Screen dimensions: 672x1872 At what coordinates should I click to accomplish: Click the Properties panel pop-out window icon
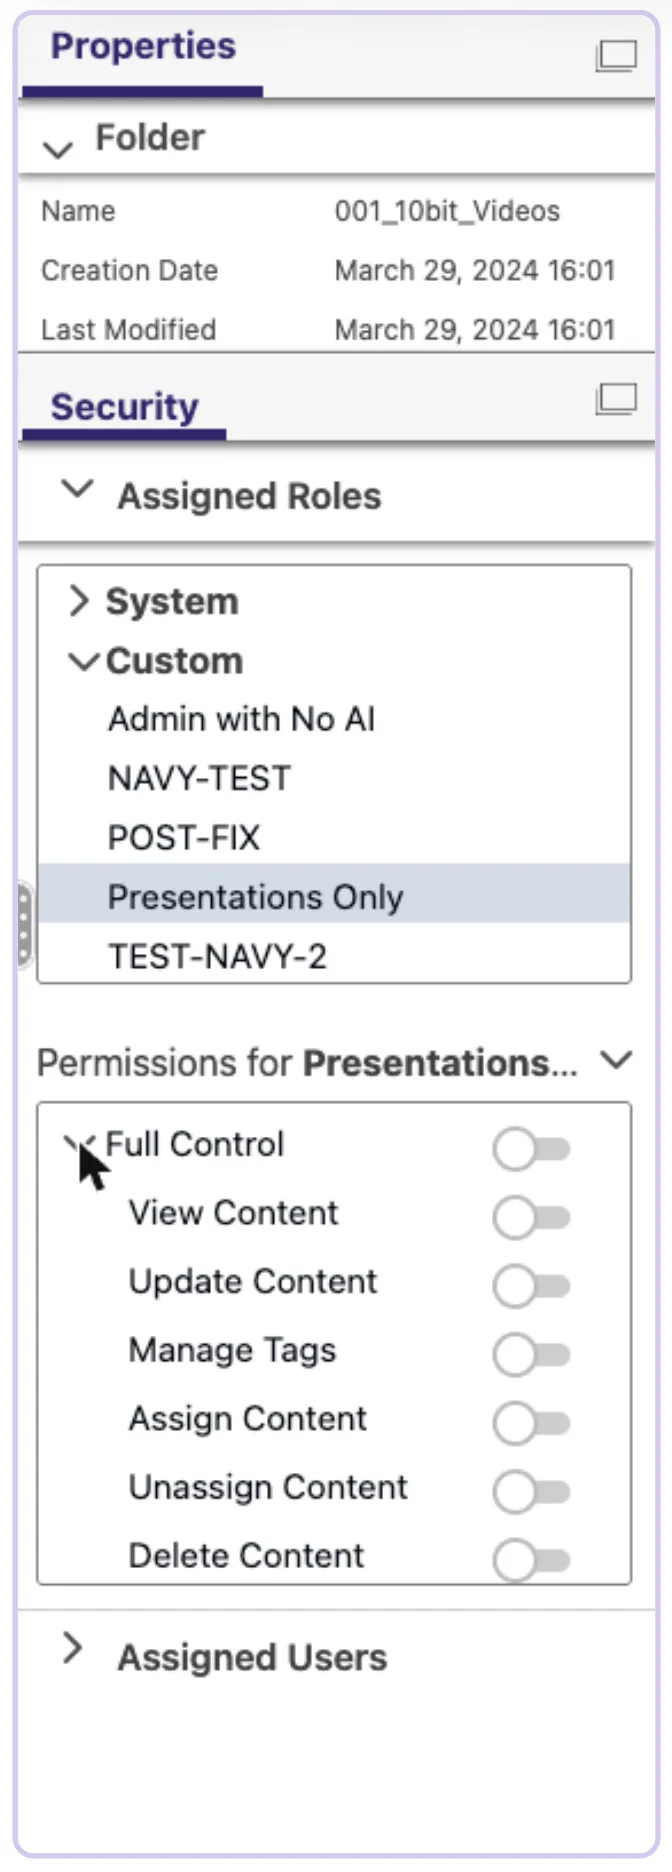pos(616,56)
